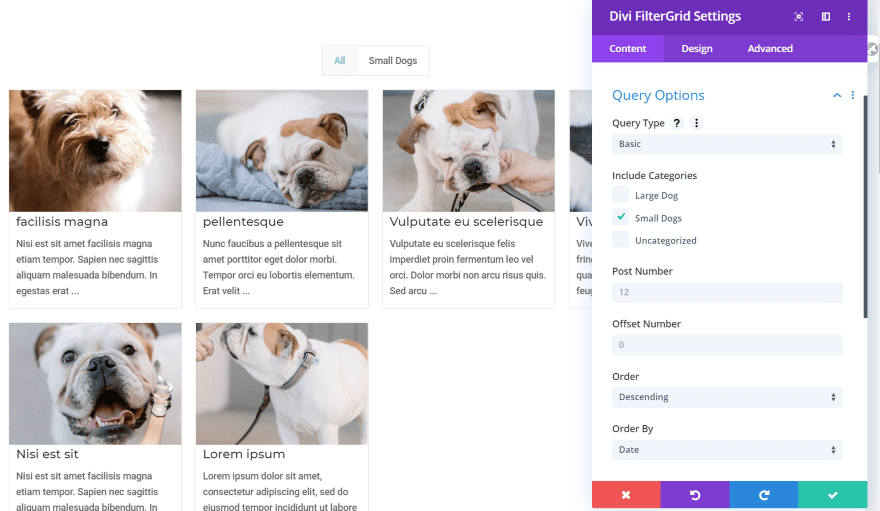The width and height of the screenshot is (880, 511).
Task: Uncheck the Small Dogs category
Action: pos(621,217)
